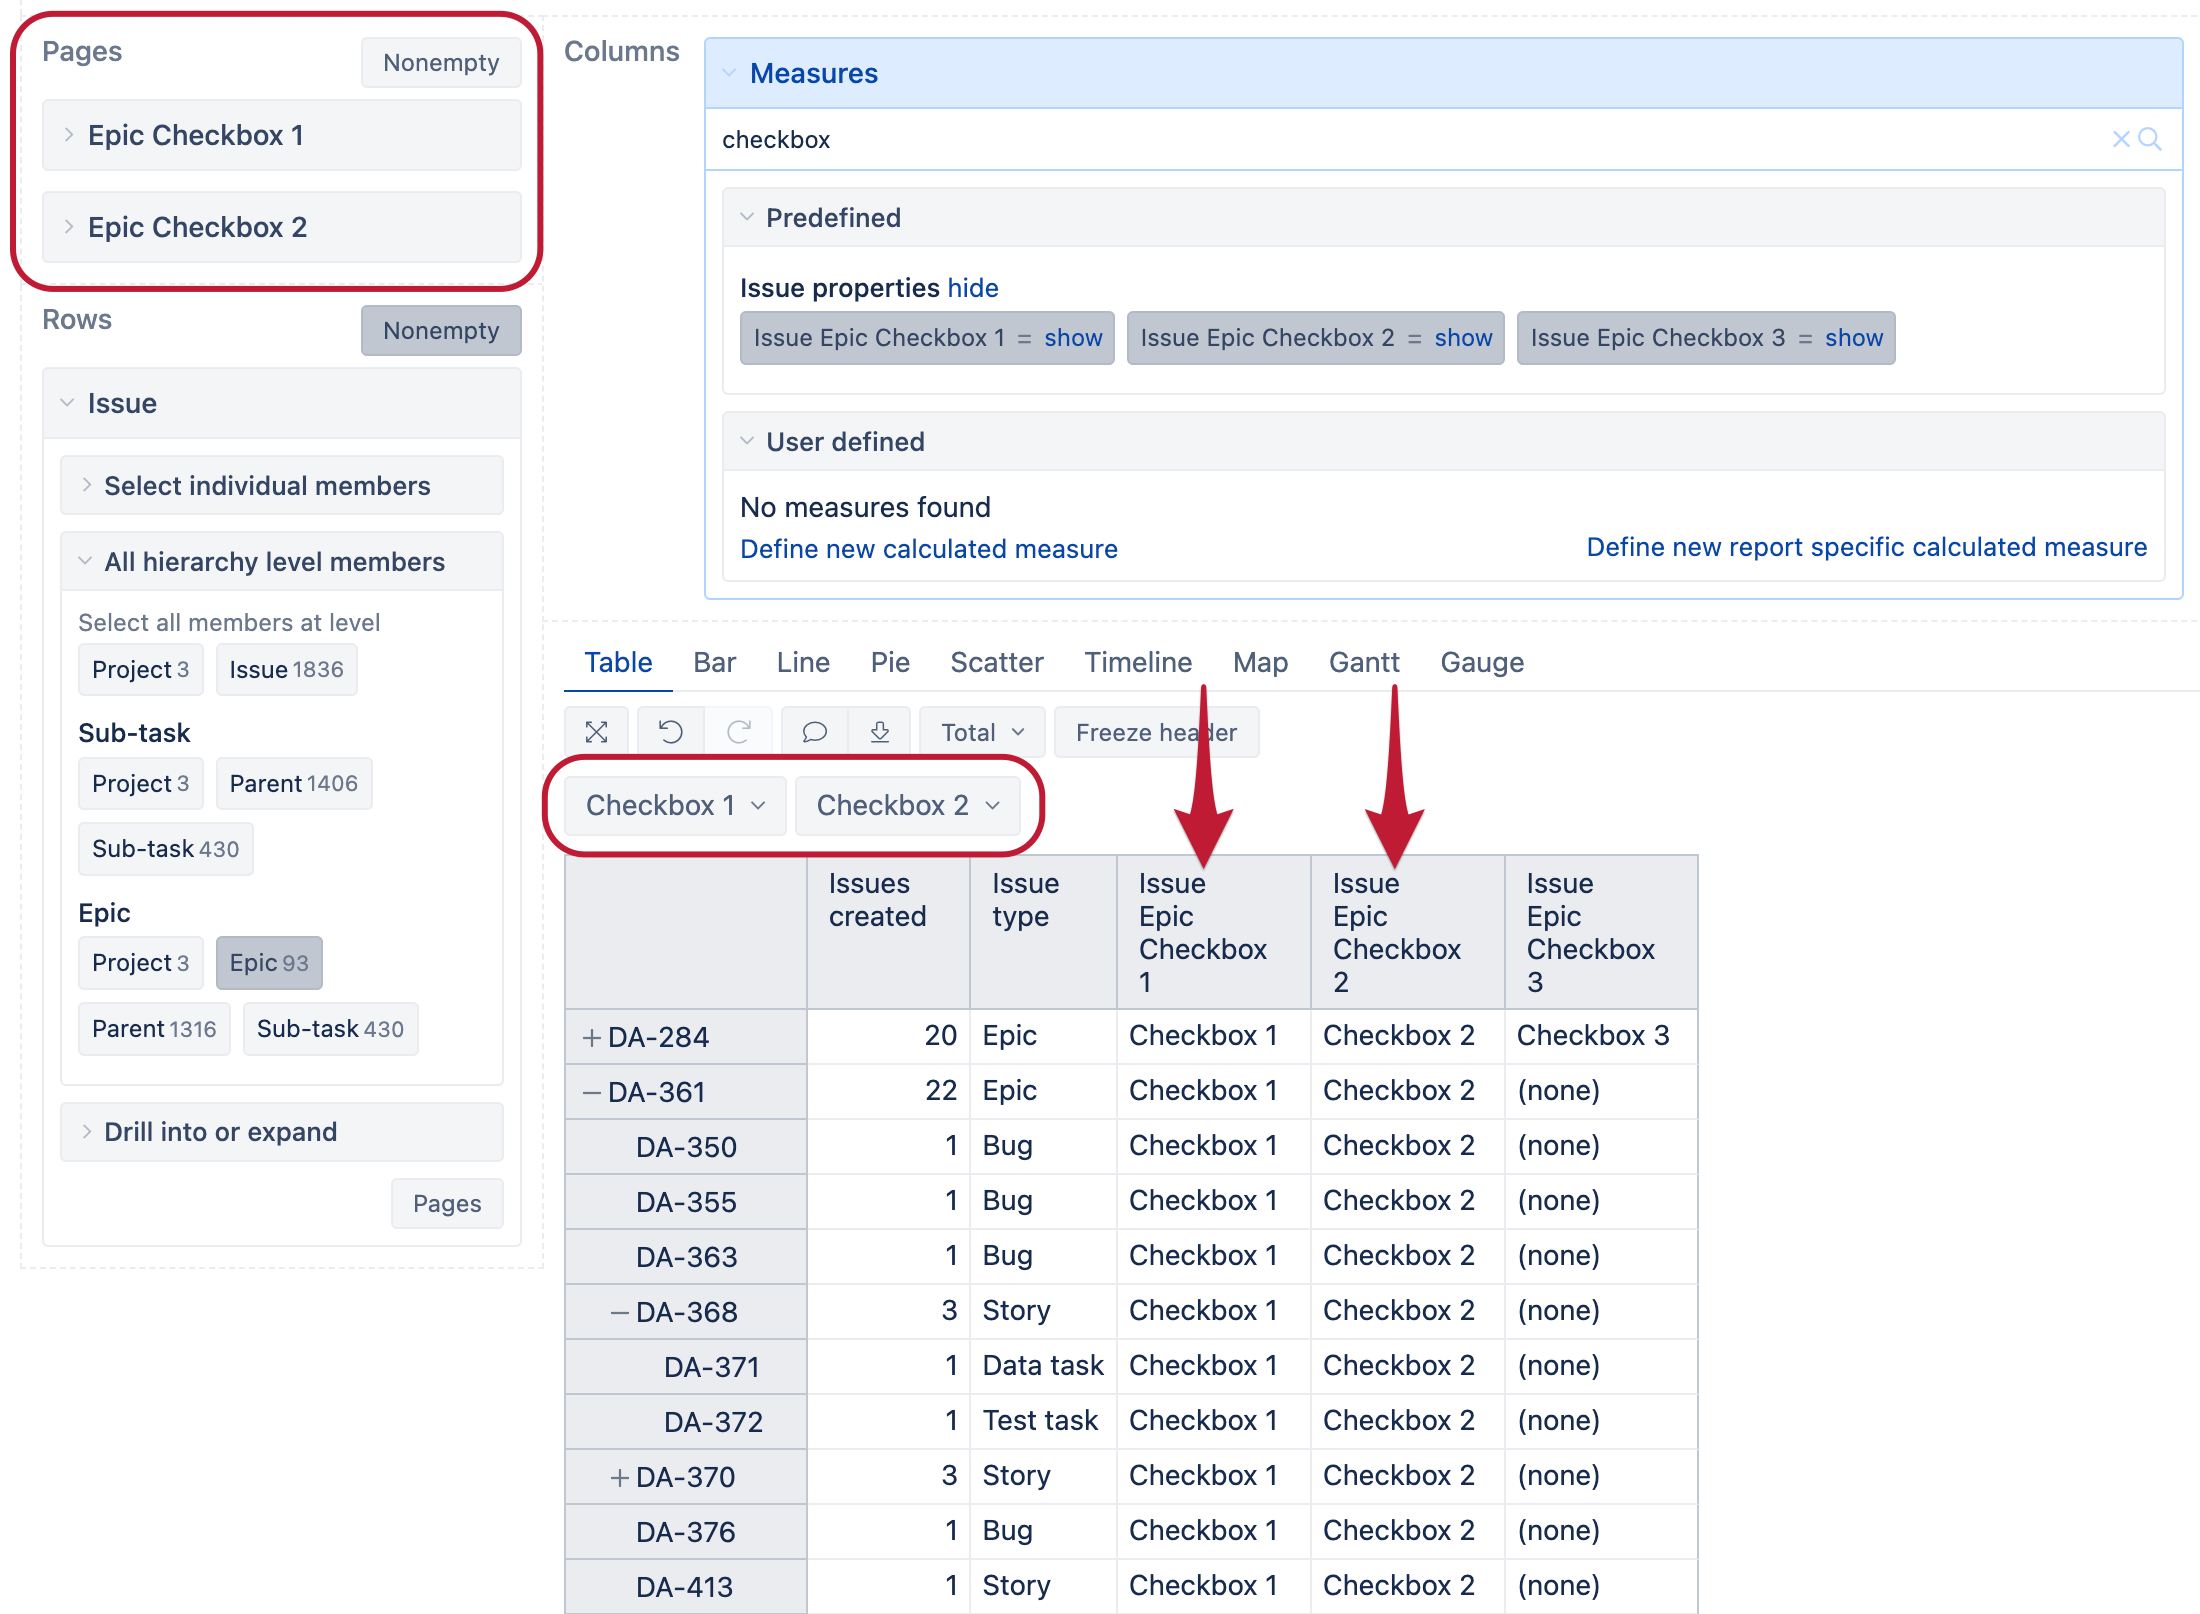2200x1614 pixels.
Task: Click hide link next to Issue properties
Action: (x=973, y=288)
